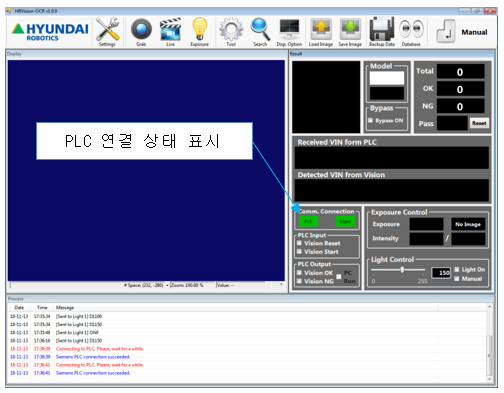This screenshot has height=393, width=504.
Task: Click the Reset counter button
Action: (x=479, y=123)
